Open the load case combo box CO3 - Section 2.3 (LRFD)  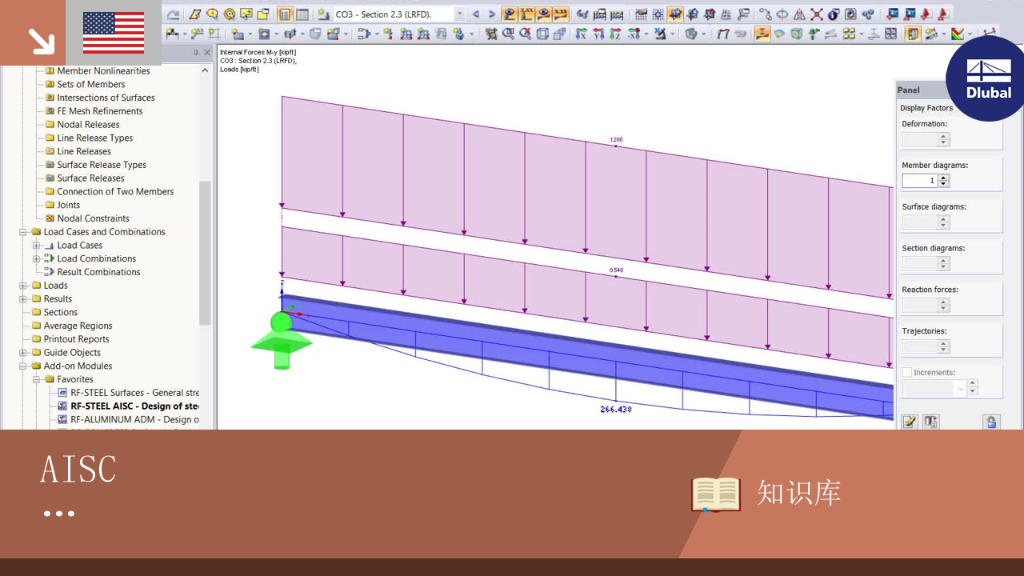point(400,14)
